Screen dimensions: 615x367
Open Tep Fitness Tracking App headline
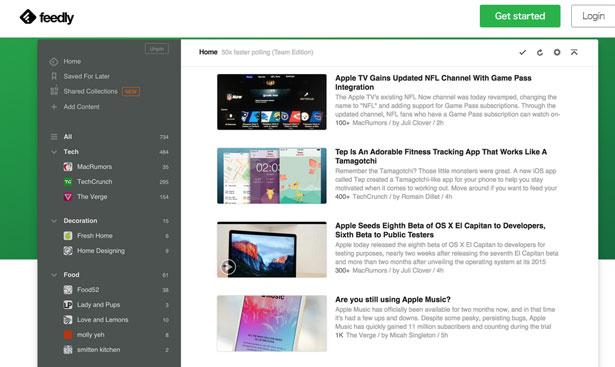coord(441,156)
